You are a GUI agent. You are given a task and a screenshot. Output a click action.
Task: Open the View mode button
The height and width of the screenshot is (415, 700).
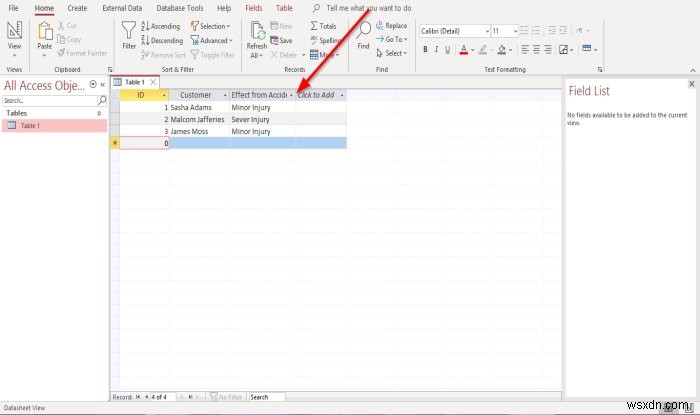click(x=14, y=38)
